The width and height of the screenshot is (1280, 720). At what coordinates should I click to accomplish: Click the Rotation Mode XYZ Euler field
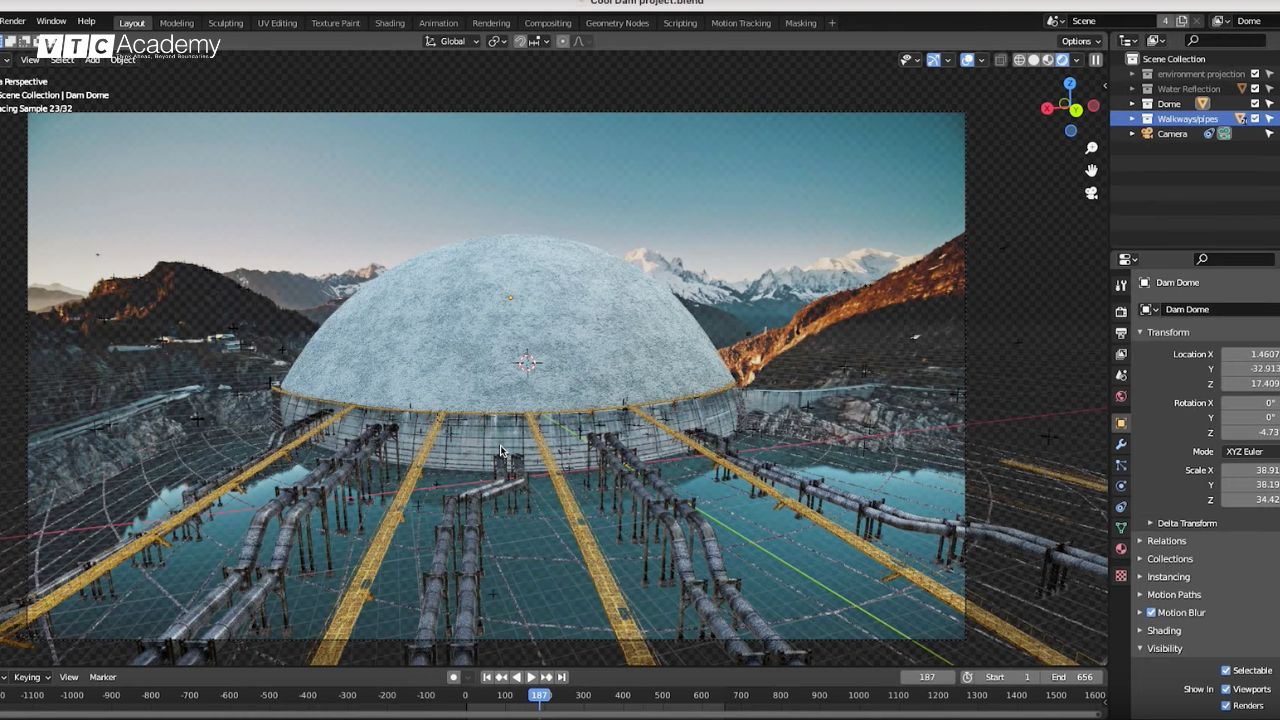[x=1244, y=451]
